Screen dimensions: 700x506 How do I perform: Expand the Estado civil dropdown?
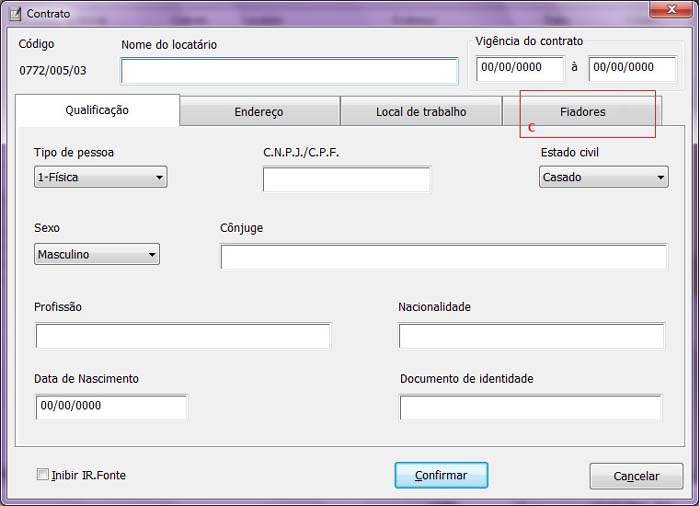(603, 177)
